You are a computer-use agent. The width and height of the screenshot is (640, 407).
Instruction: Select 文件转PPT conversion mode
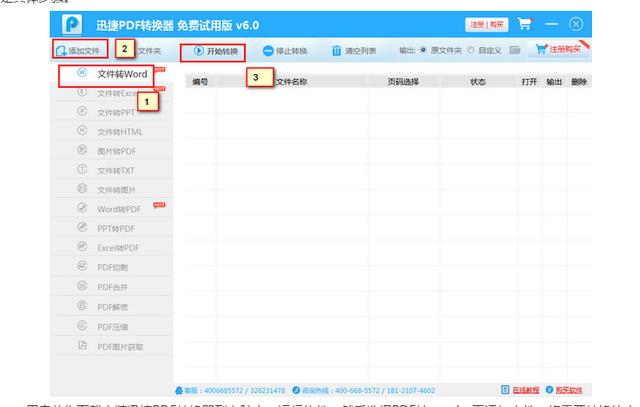point(111,112)
